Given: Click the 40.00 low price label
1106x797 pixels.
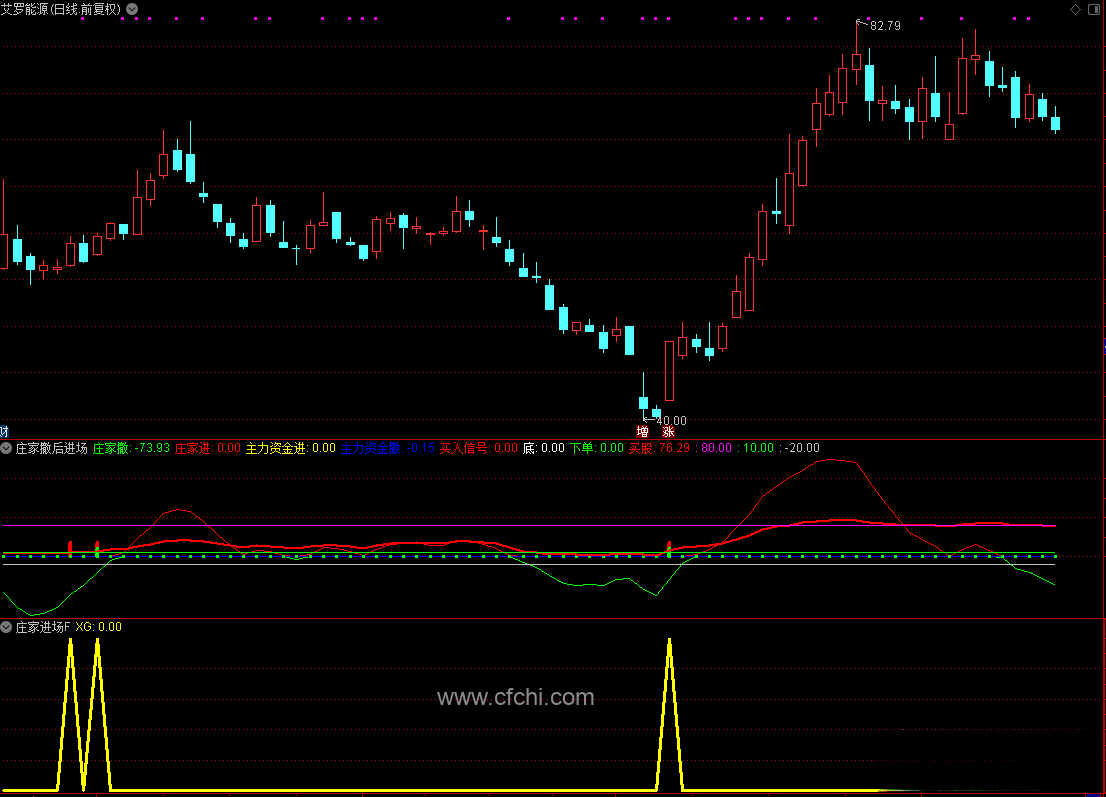Looking at the screenshot, I should pos(672,421).
